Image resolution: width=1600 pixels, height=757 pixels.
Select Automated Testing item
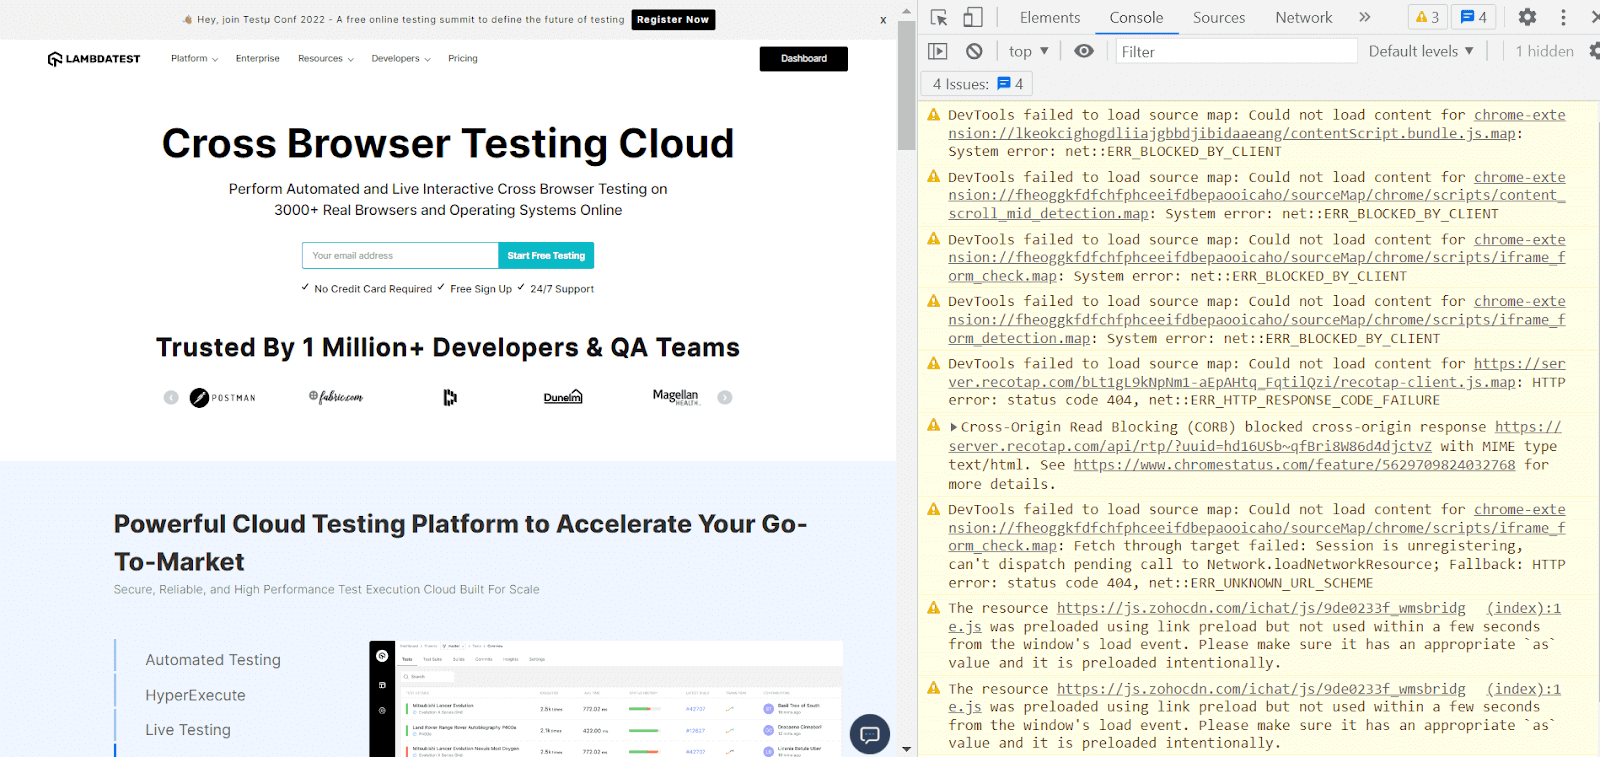click(213, 660)
